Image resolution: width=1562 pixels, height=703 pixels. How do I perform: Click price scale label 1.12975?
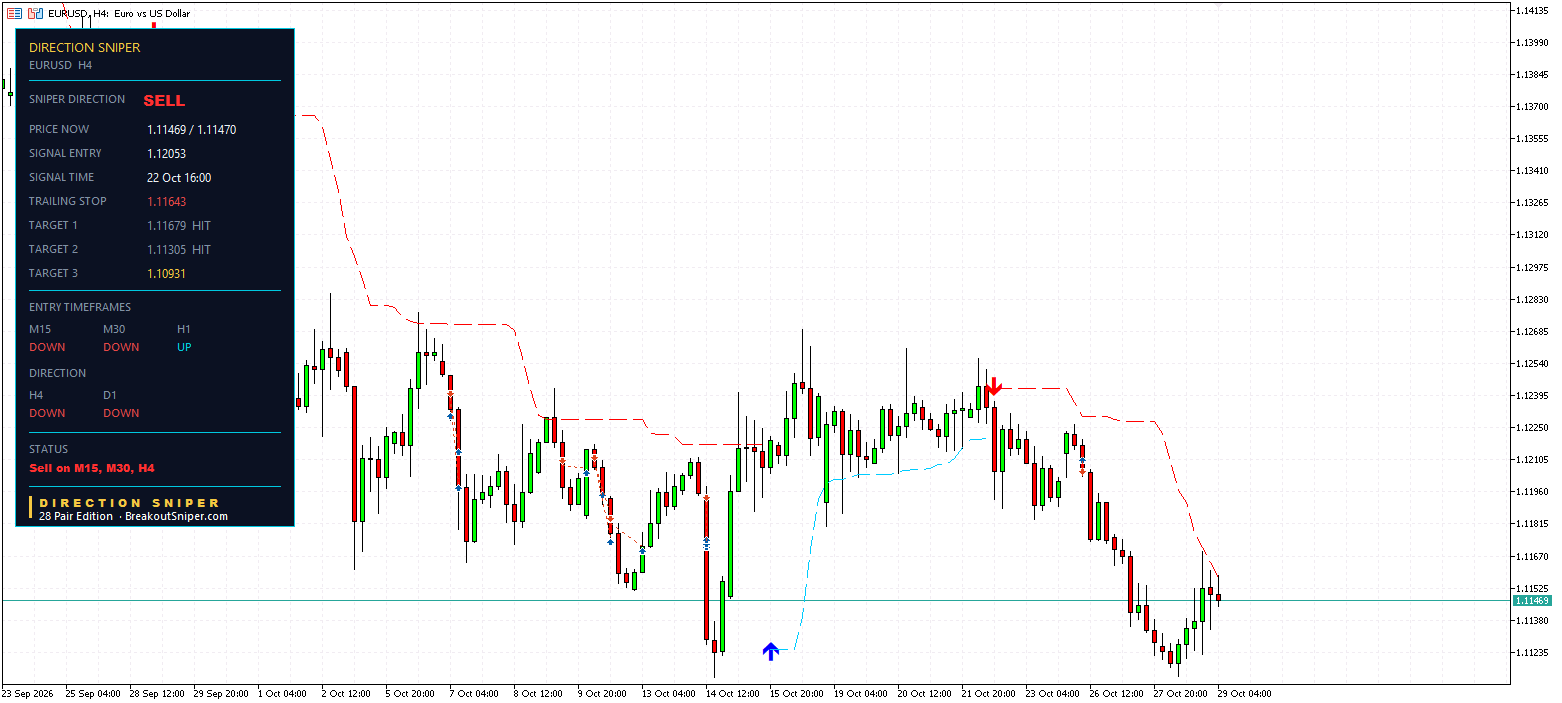1532,267
